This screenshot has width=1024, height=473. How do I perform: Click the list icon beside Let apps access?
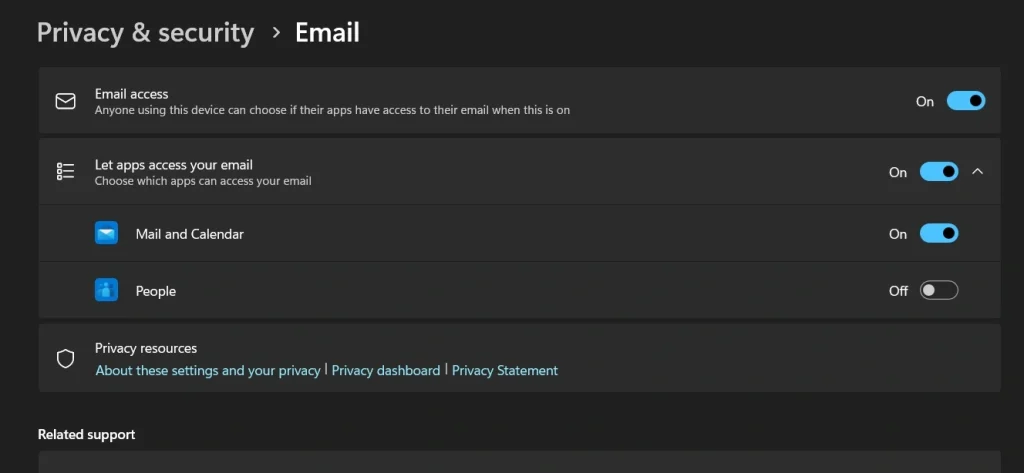point(66,172)
